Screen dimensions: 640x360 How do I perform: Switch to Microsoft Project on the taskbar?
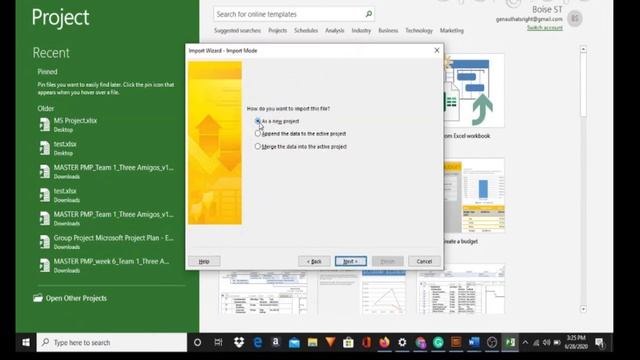(x=510, y=342)
